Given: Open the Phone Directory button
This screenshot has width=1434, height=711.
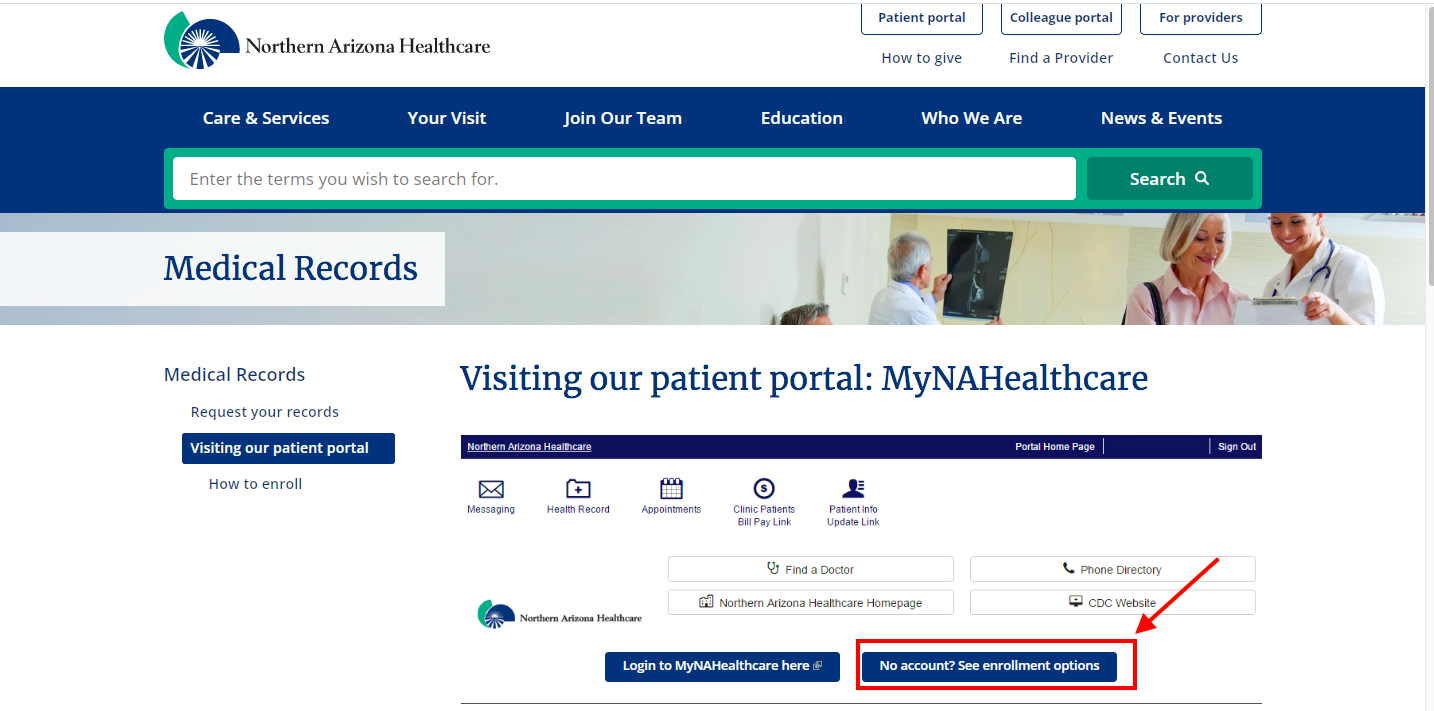Looking at the screenshot, I should click(1112, 569).
